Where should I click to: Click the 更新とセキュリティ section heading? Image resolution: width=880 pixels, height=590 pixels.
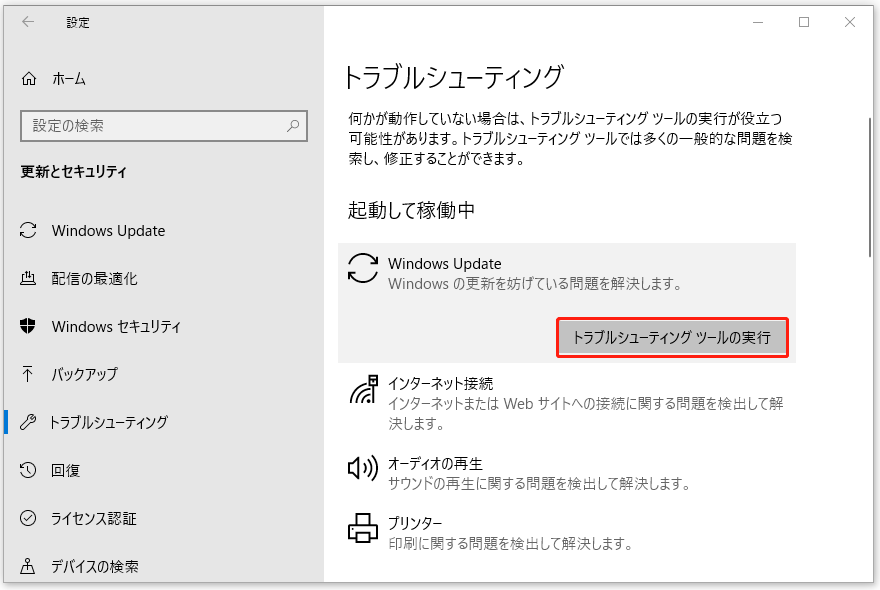(74, 172)
